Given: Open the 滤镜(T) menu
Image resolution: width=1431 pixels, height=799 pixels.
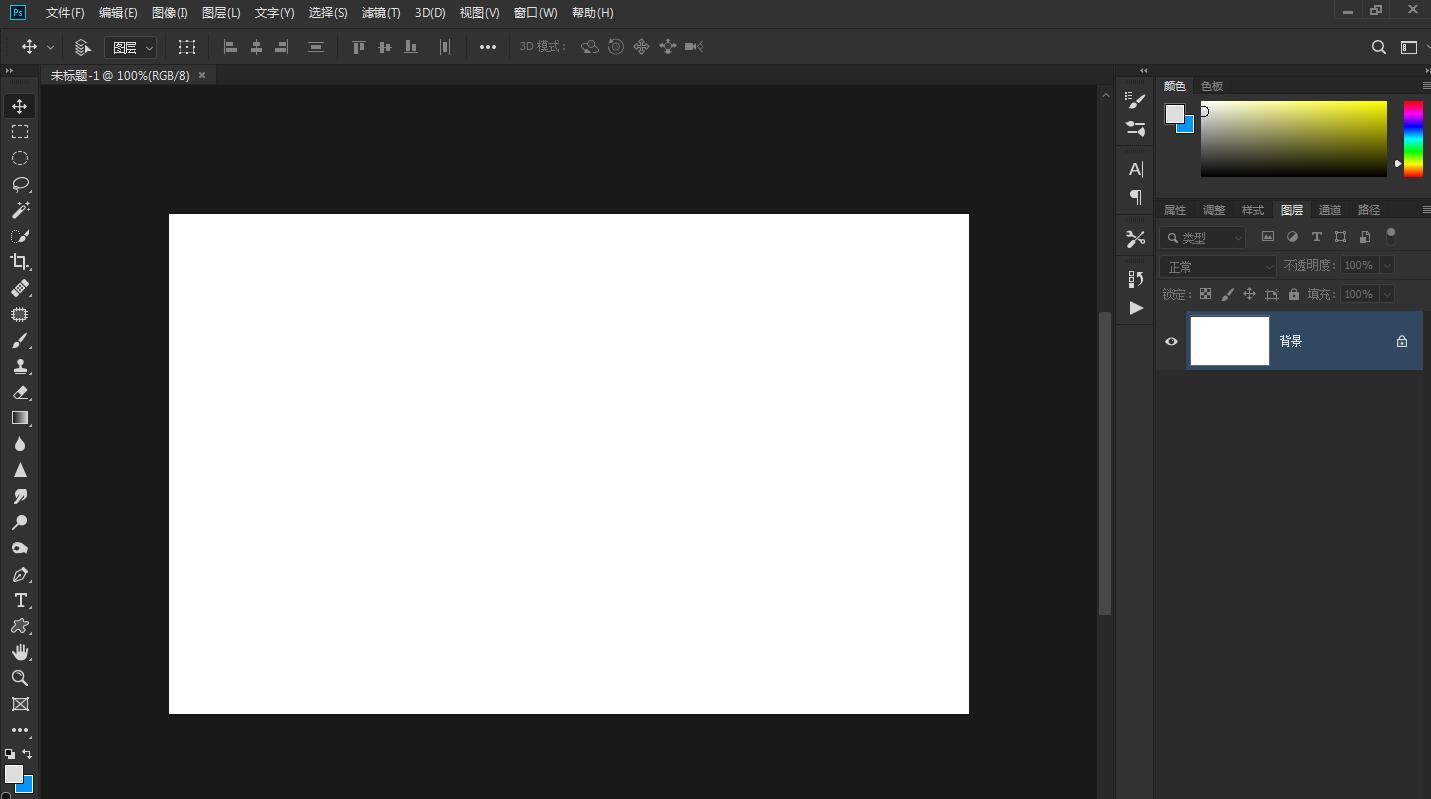Looking at the screenshot, I should tap(381, 13).
